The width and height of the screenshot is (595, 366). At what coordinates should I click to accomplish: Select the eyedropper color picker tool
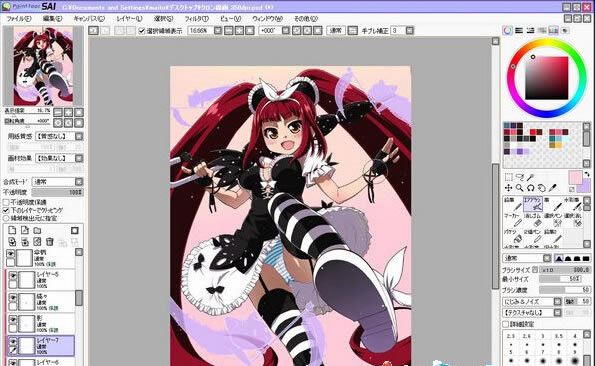click(553, 188)
